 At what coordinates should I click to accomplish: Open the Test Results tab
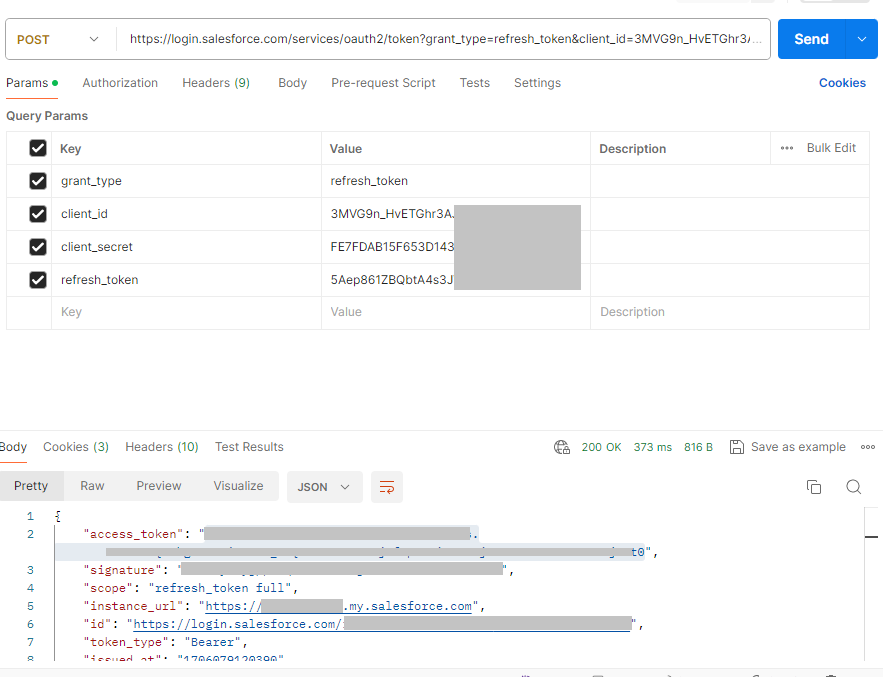(x=249, y=447)
